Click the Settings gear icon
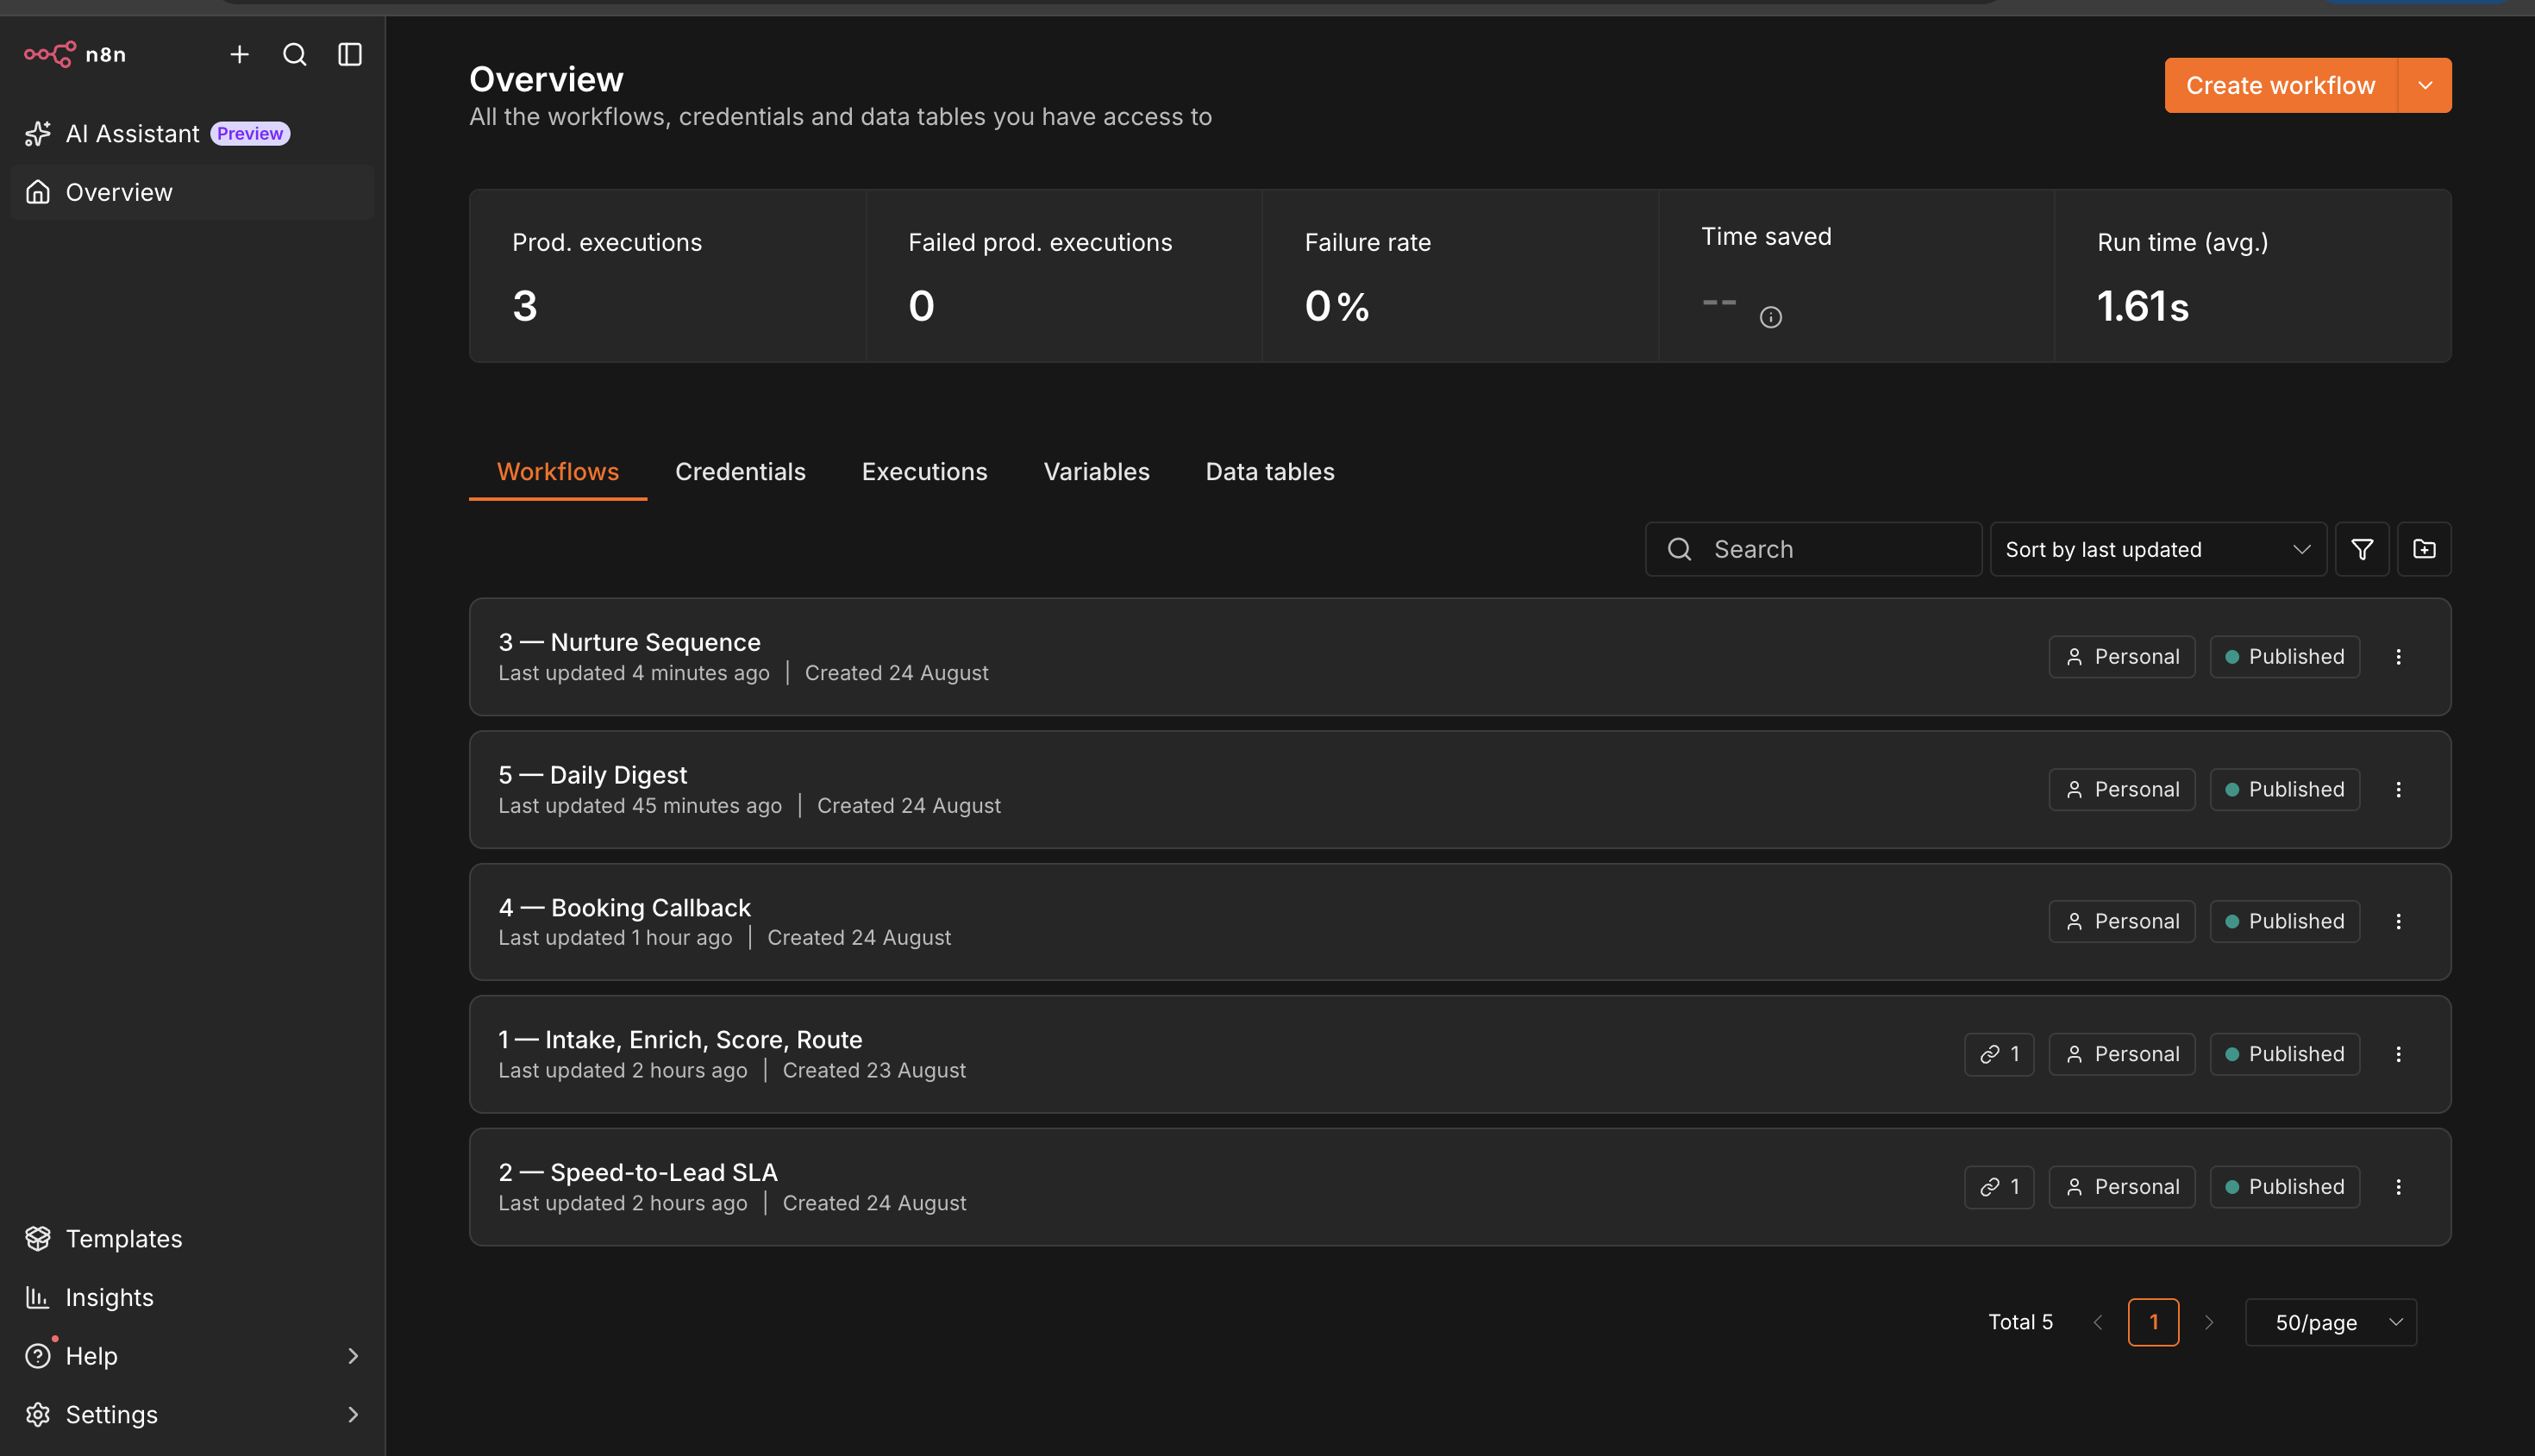 (x=38, y=1413)
